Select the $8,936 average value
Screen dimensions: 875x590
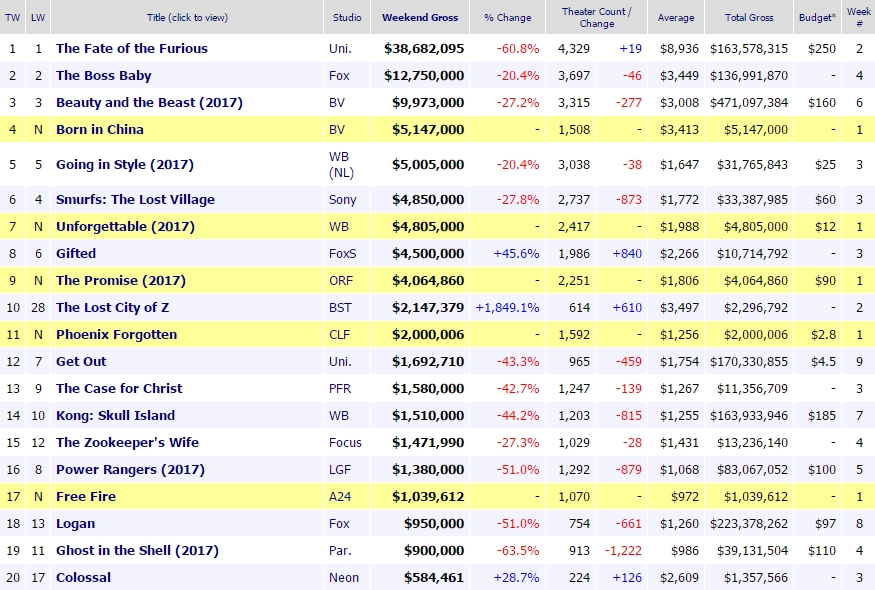(x=679, y=49)
